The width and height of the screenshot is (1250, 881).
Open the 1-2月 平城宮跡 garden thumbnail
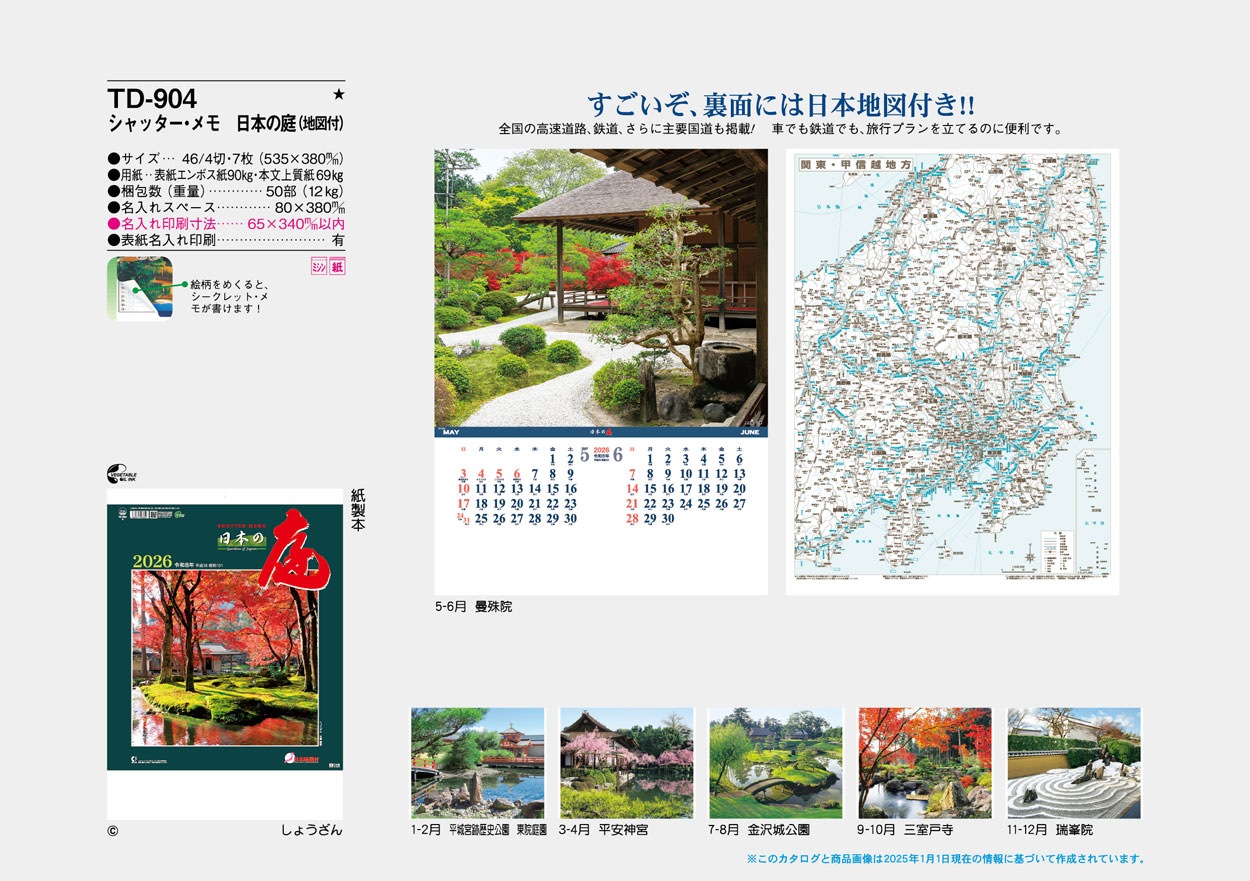point(478,763)
